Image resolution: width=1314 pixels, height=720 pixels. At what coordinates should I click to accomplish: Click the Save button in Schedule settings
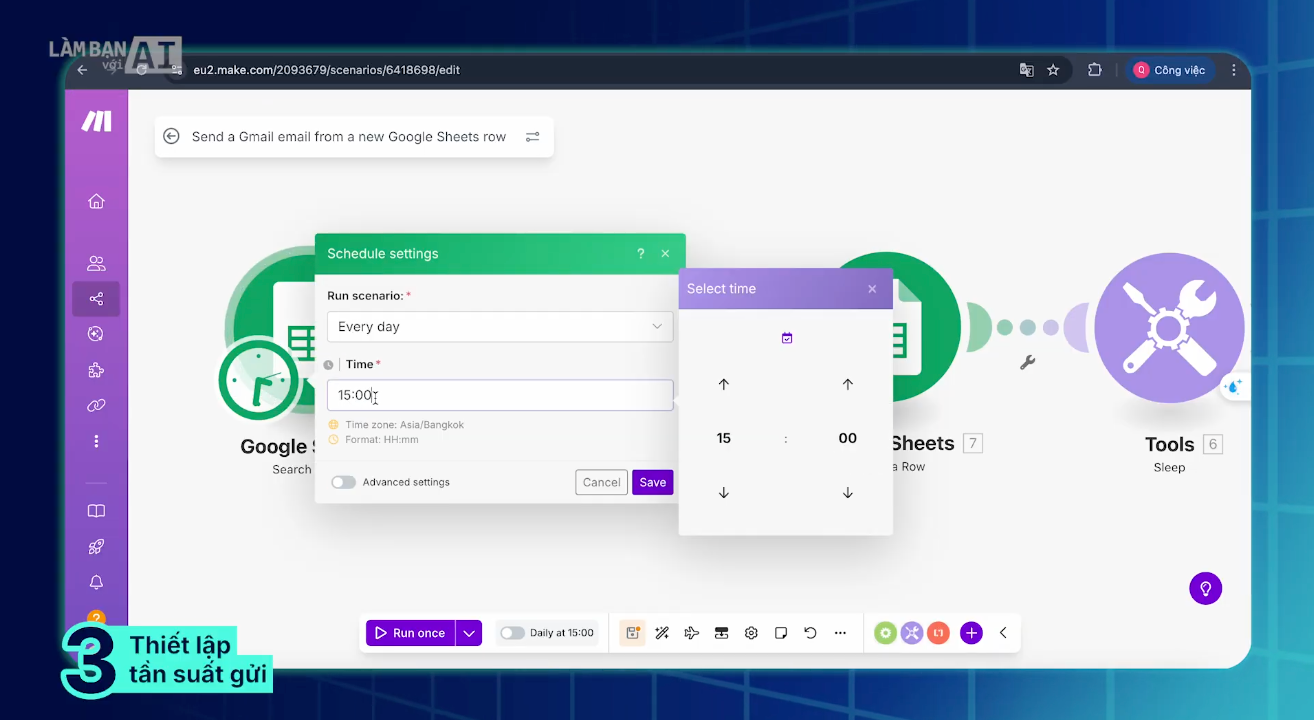coord(652,482)
